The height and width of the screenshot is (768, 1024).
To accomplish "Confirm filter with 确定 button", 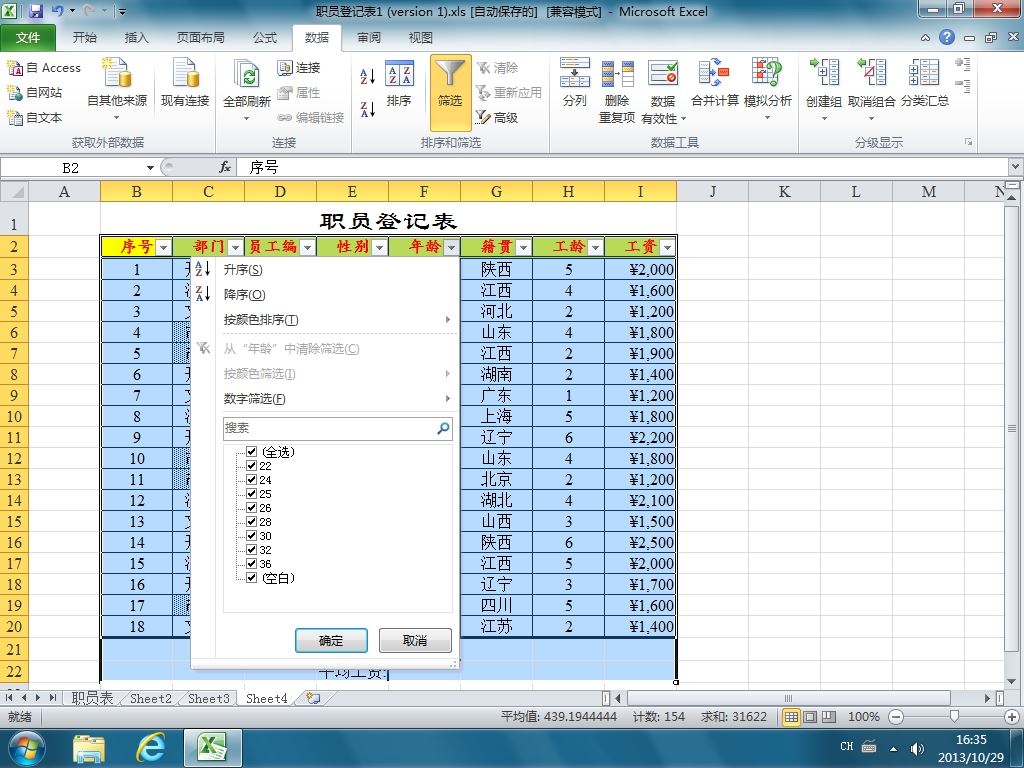I will [x=331, y=641].
